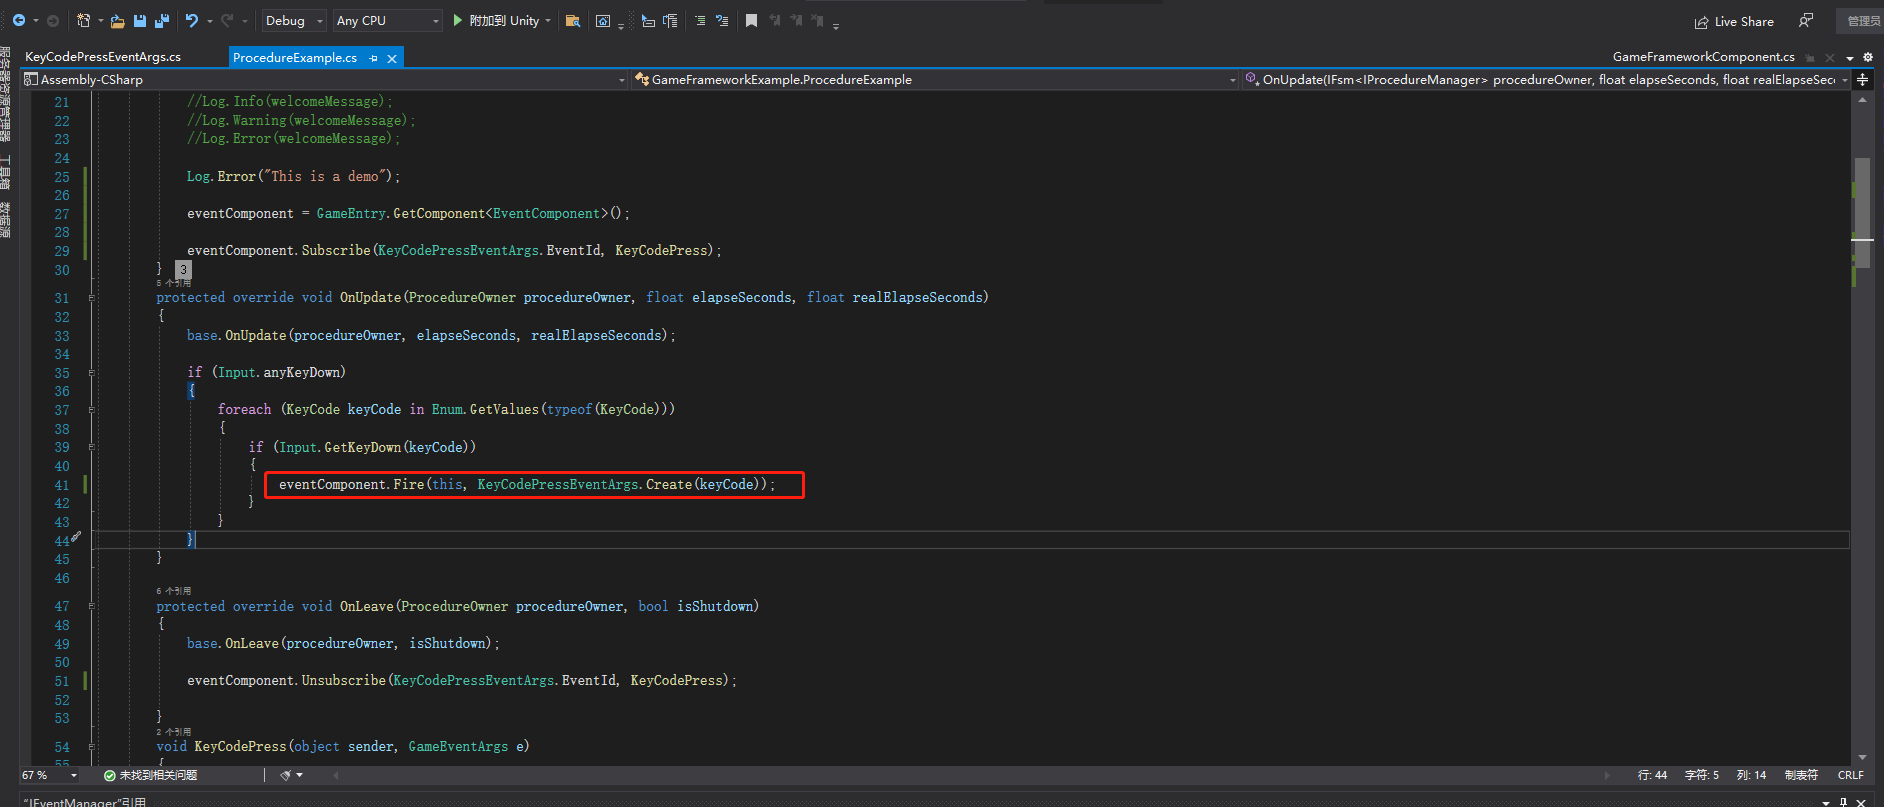Click the Save All icon
Viewport: 1884px width, 807px height.
pos(162,20)
